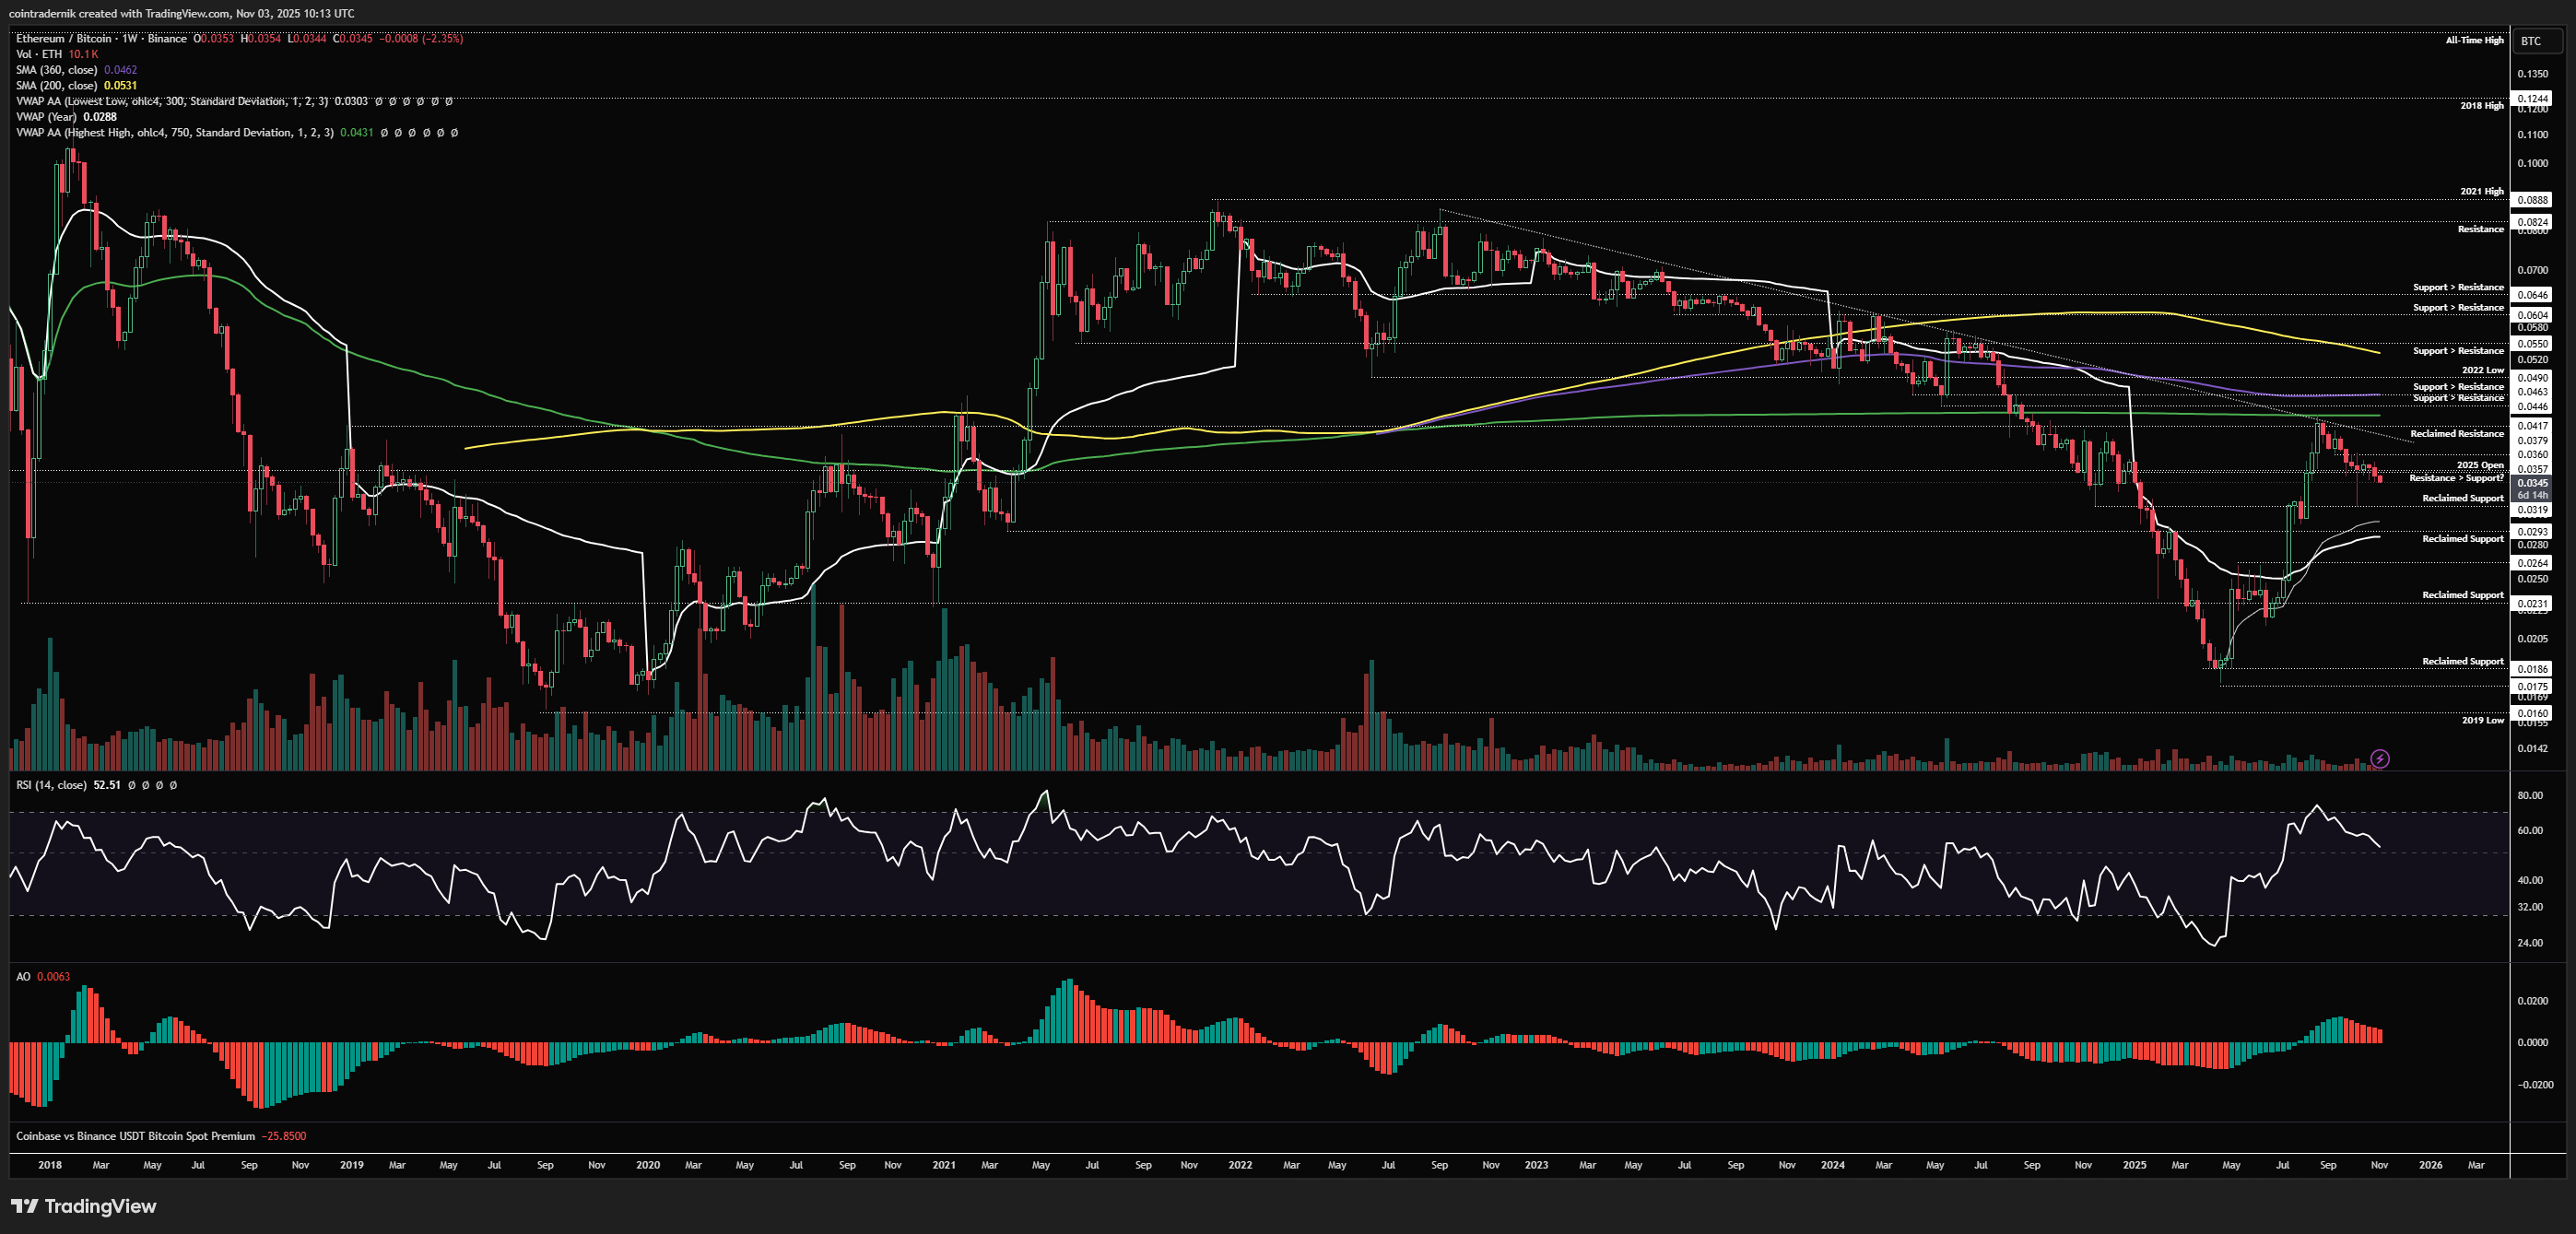This screenshot has height=1234, width=2576.
Task: Click the VWAP AA Lowest Low legend
Action: pos(172,101)
